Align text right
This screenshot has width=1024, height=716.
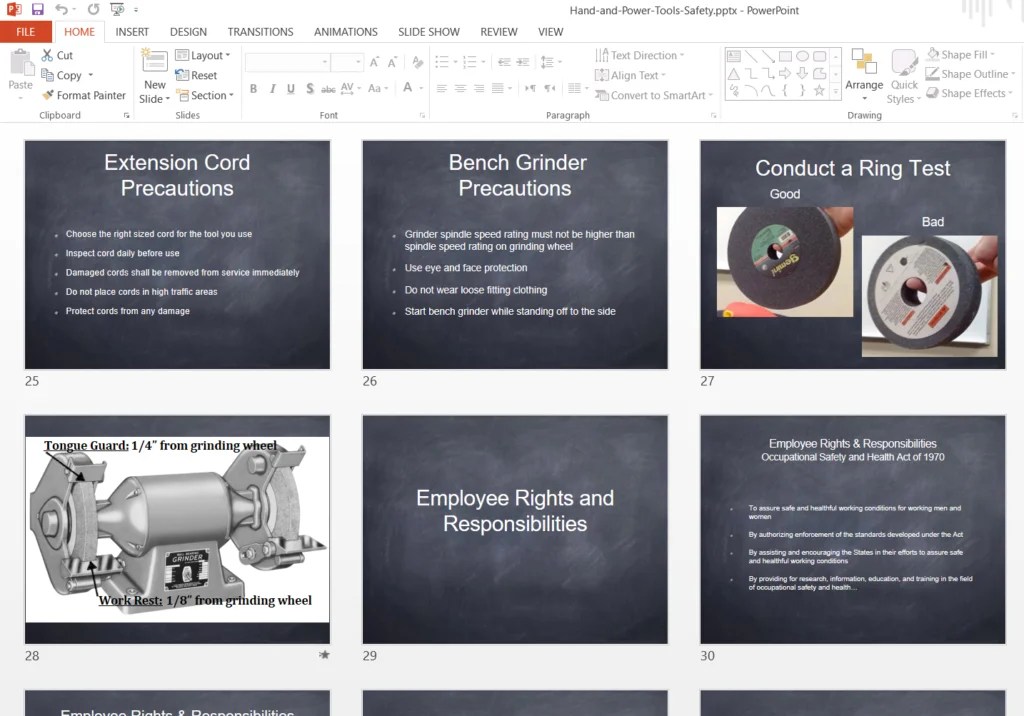[x=479, y=88]
